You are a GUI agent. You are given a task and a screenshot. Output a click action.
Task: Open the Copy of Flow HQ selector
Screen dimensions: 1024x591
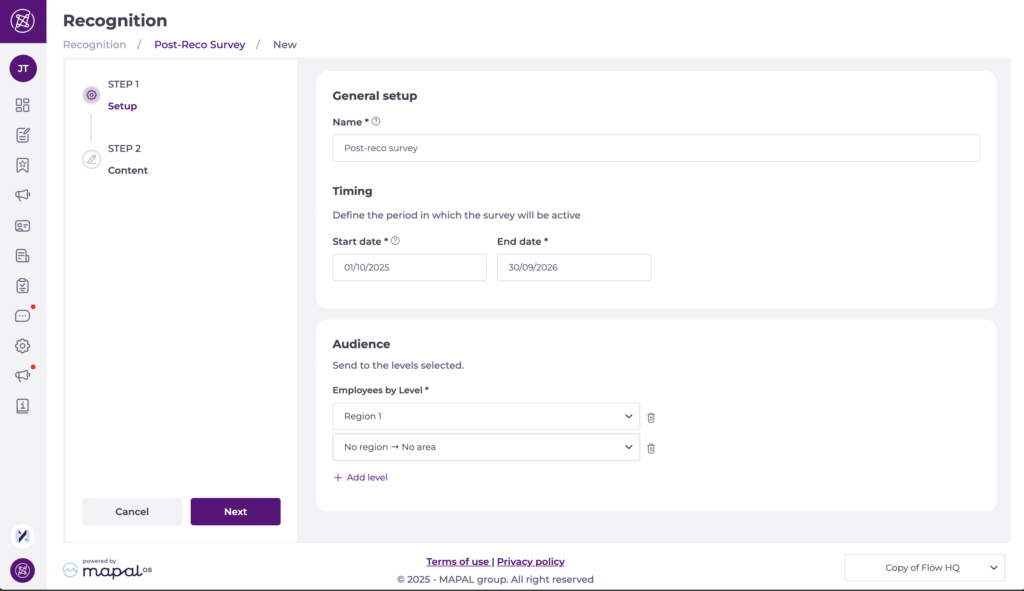tap(924, 568)
